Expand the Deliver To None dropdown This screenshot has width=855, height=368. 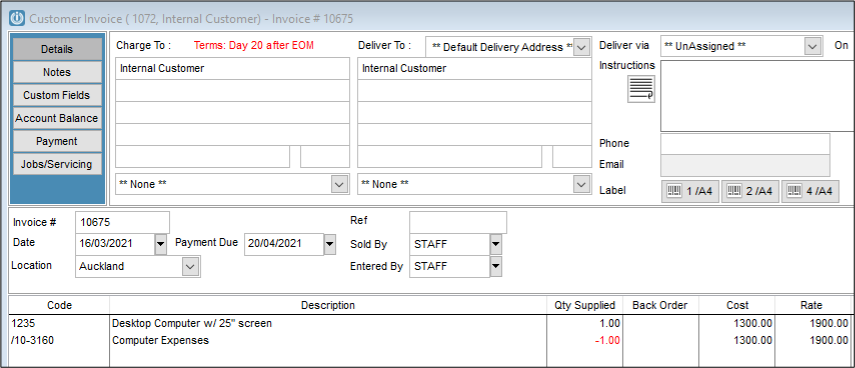[582, 184]
